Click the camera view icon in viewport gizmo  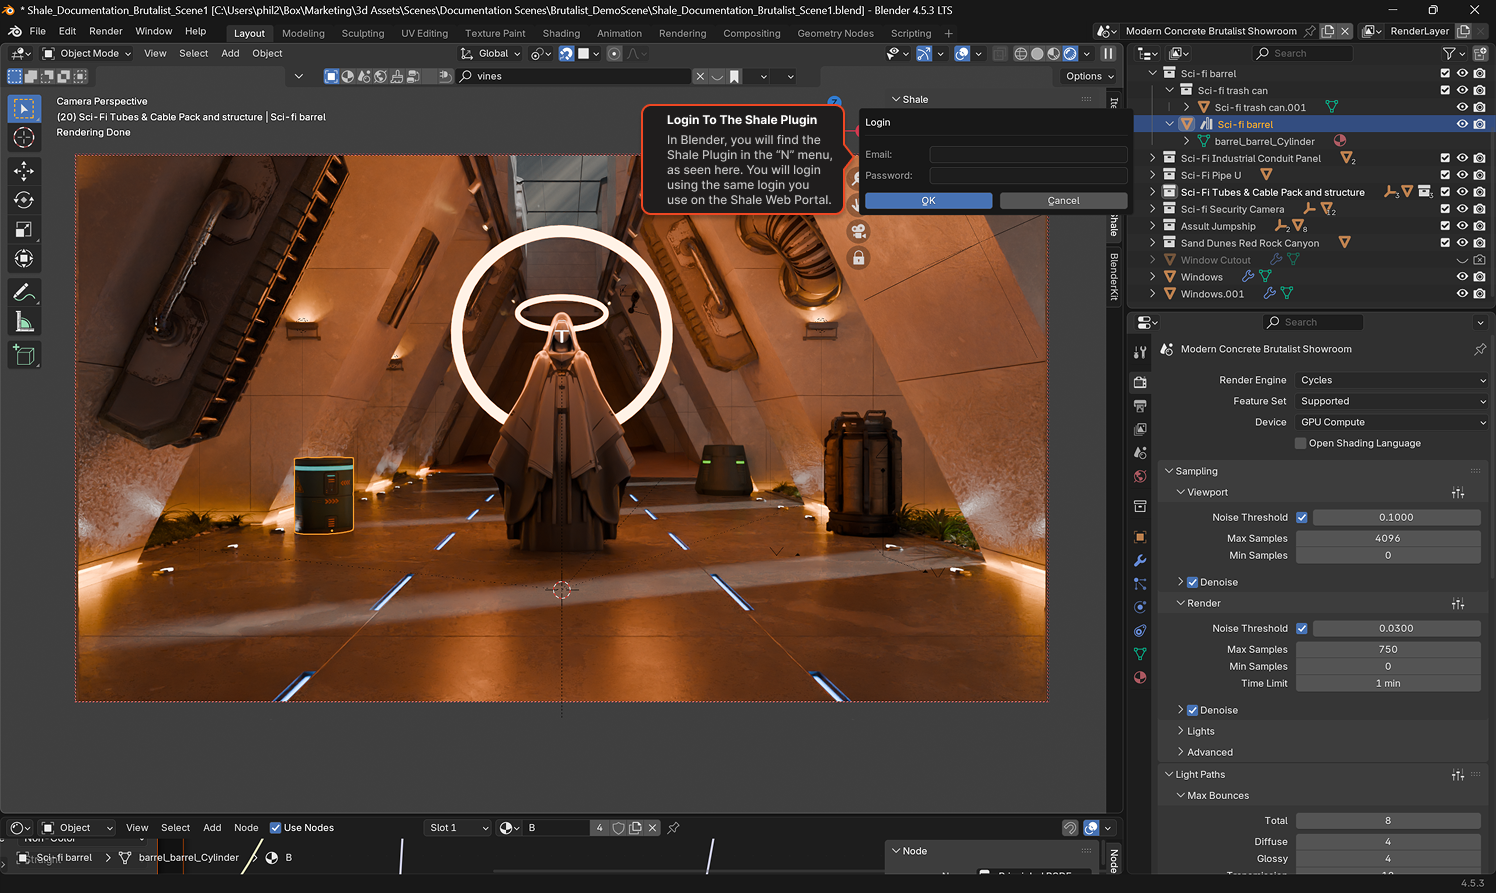click(858, 231)
